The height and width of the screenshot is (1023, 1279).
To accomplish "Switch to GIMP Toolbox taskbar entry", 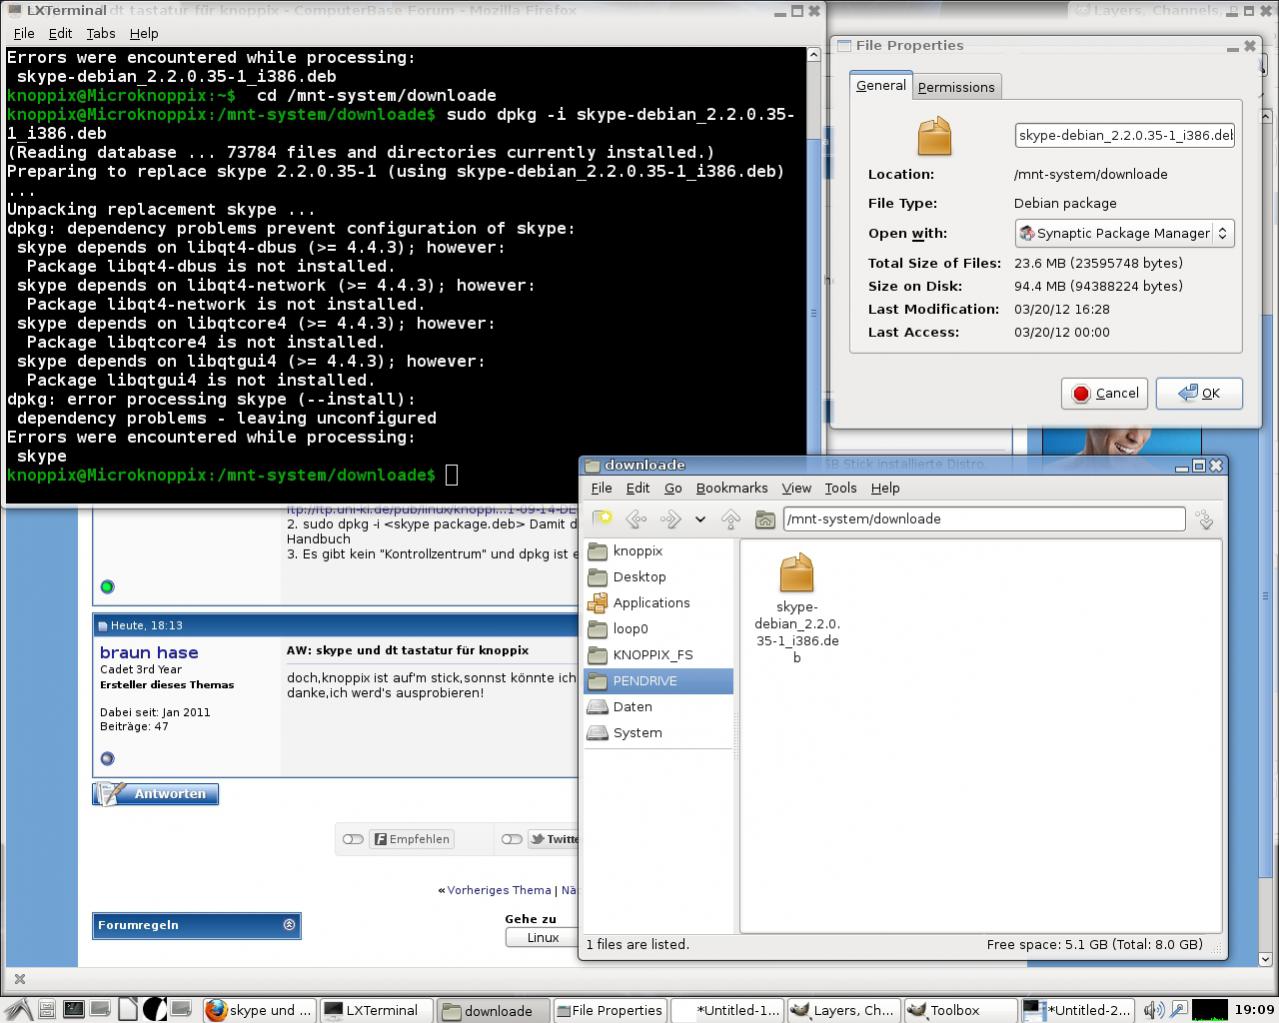I will pyautogui.click(x=961, y=1010).
